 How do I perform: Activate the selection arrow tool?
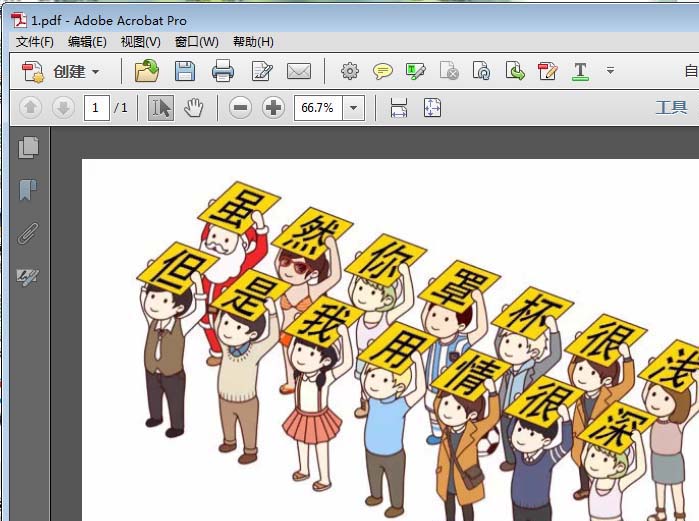(x=160, y=108)
